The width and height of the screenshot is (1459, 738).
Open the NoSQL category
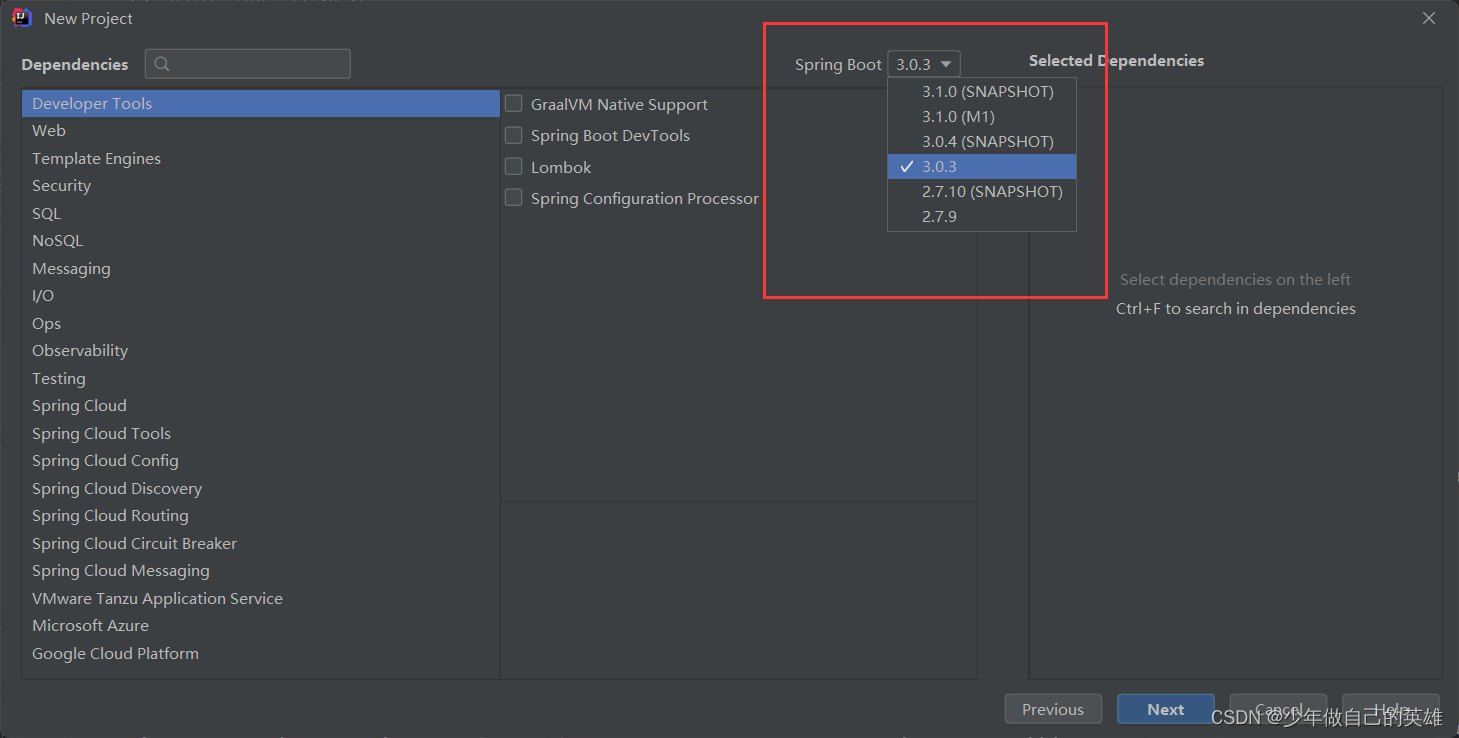261,241
